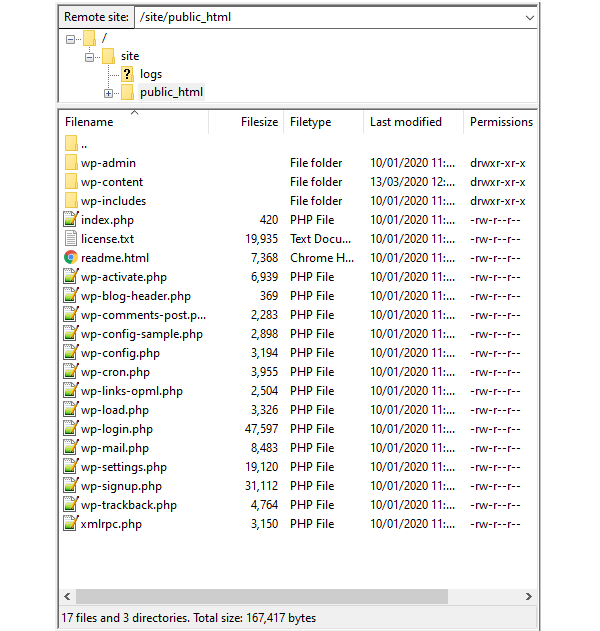Collapse the root folder tree node
600x631 pixels.
pyautogui.click(x=70, y=39)
